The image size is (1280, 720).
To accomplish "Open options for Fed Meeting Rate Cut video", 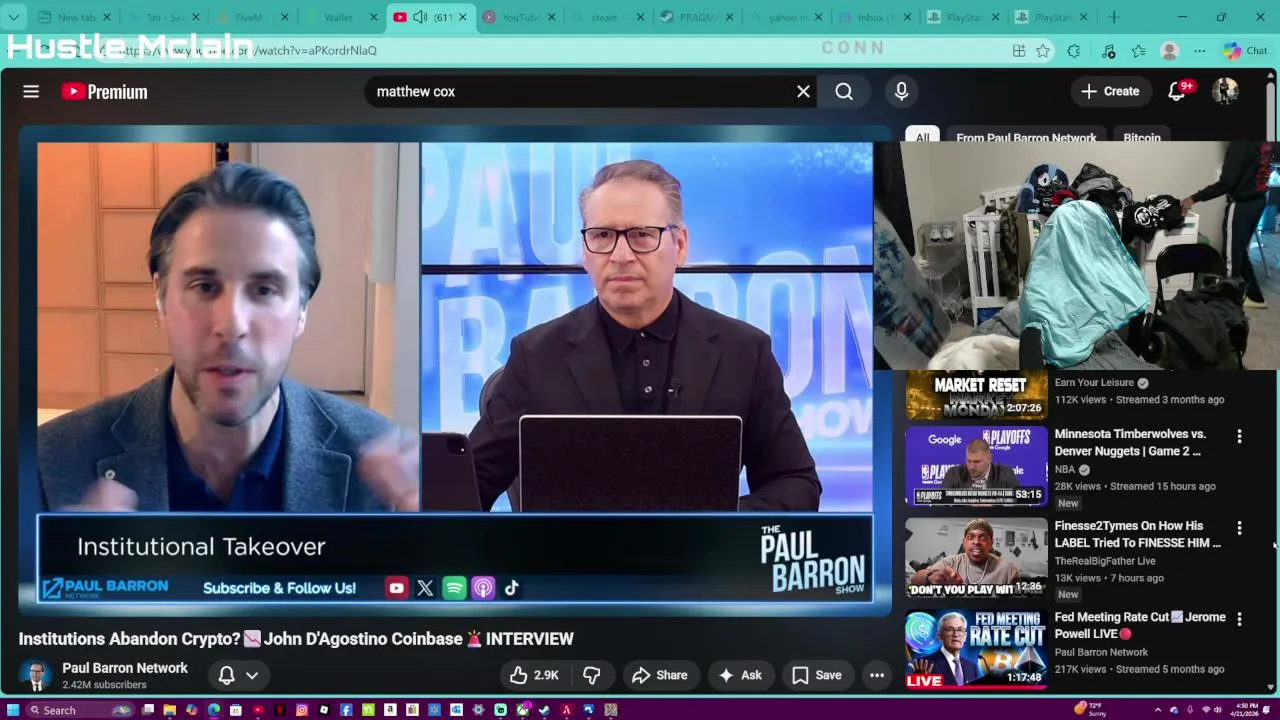I will coord(1239,620).
